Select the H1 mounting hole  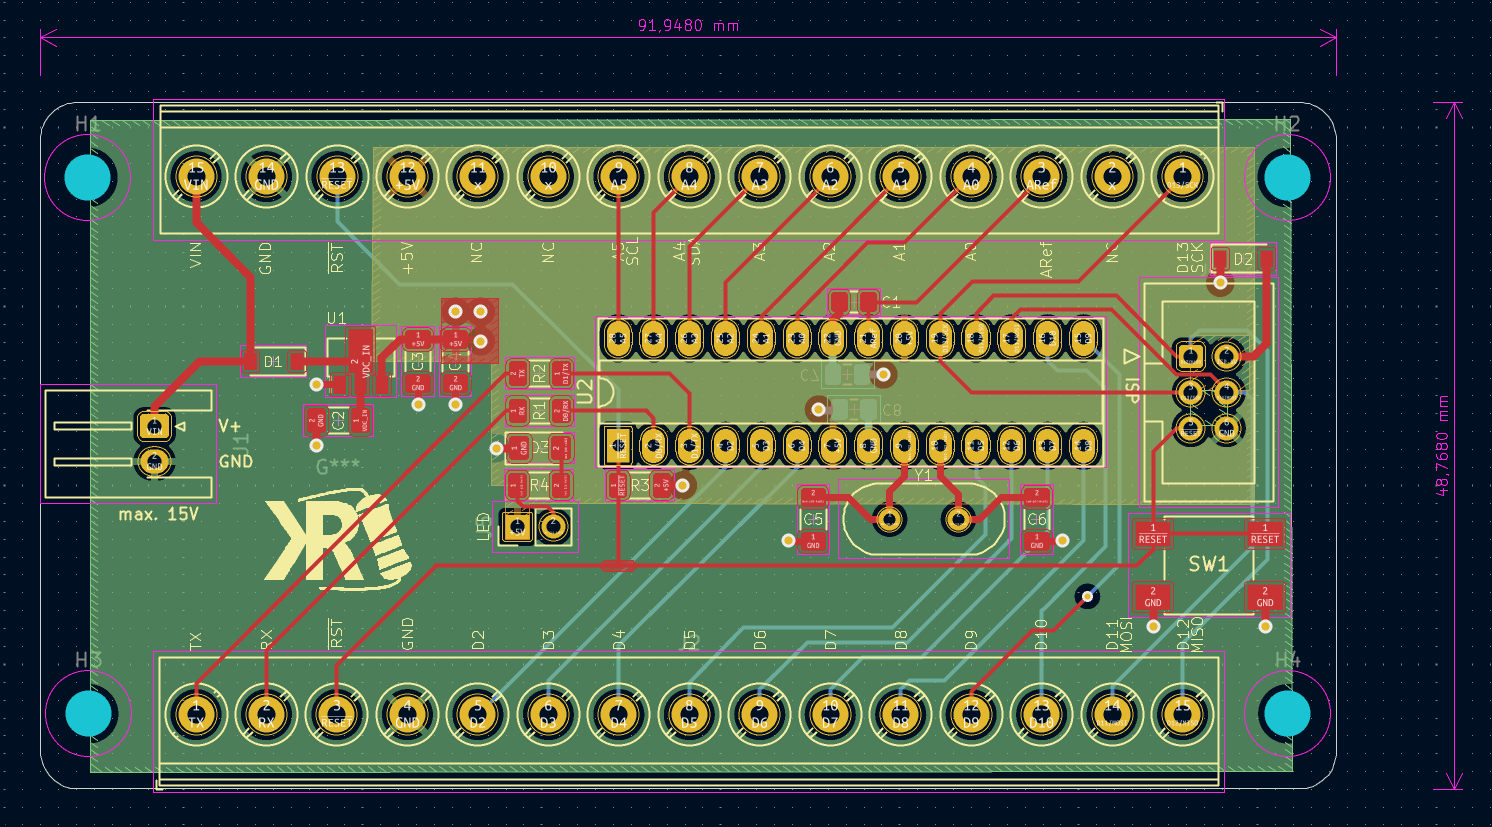click(88, 177)
